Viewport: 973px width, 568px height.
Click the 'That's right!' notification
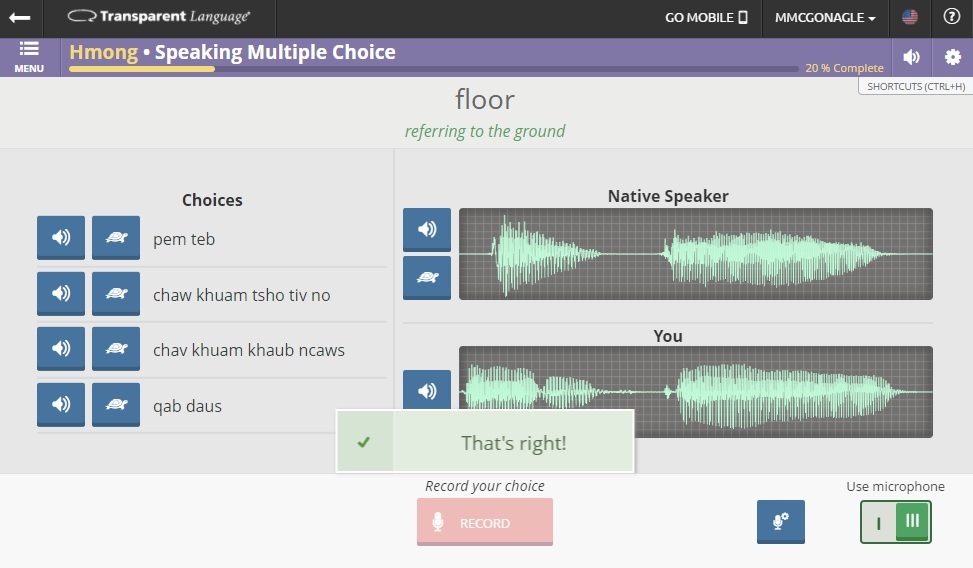(485, 441)
